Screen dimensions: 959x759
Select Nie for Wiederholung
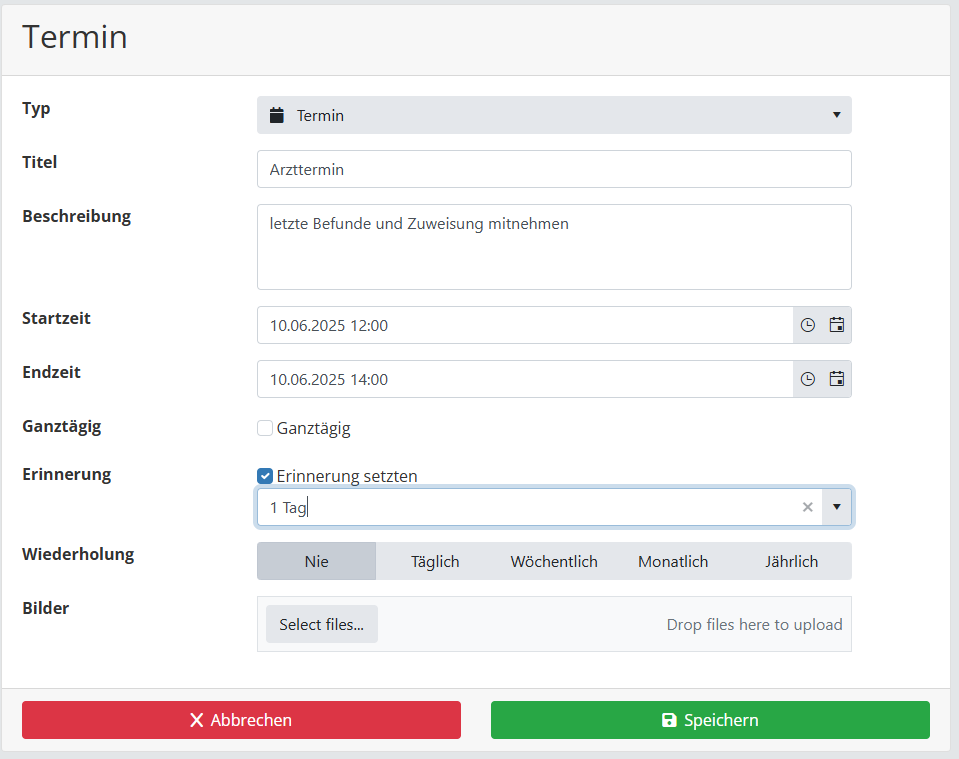[x=316, y=561]
